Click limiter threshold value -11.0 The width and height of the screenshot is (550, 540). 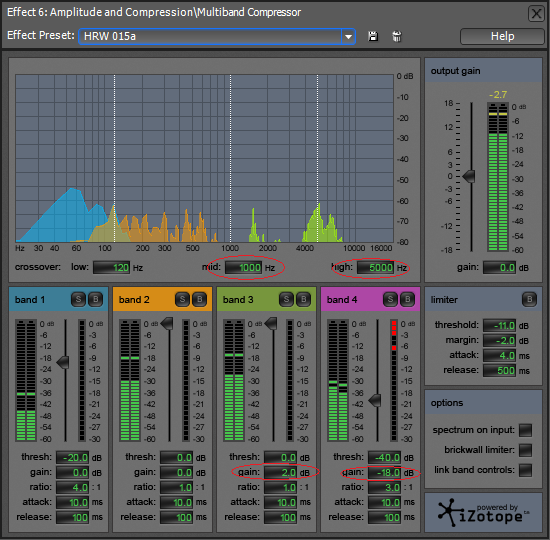tap(499, 326)
